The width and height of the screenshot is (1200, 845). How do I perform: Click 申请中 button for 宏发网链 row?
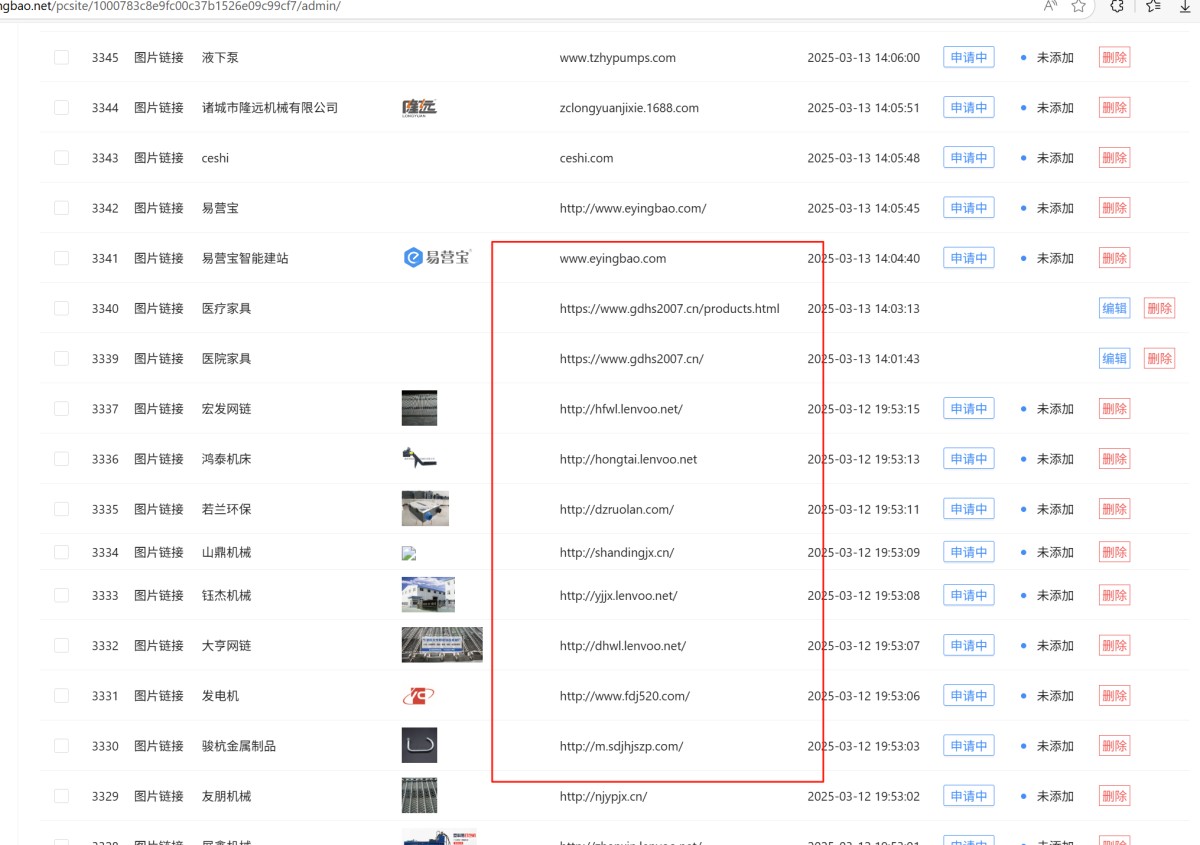click(x=968, y=409)
